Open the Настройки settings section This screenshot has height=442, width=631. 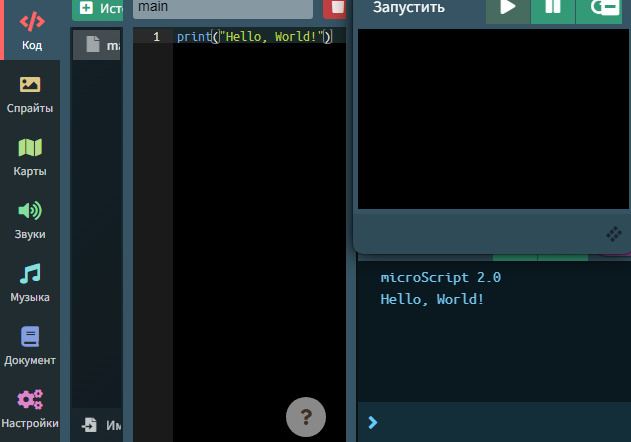pos(30,410)
